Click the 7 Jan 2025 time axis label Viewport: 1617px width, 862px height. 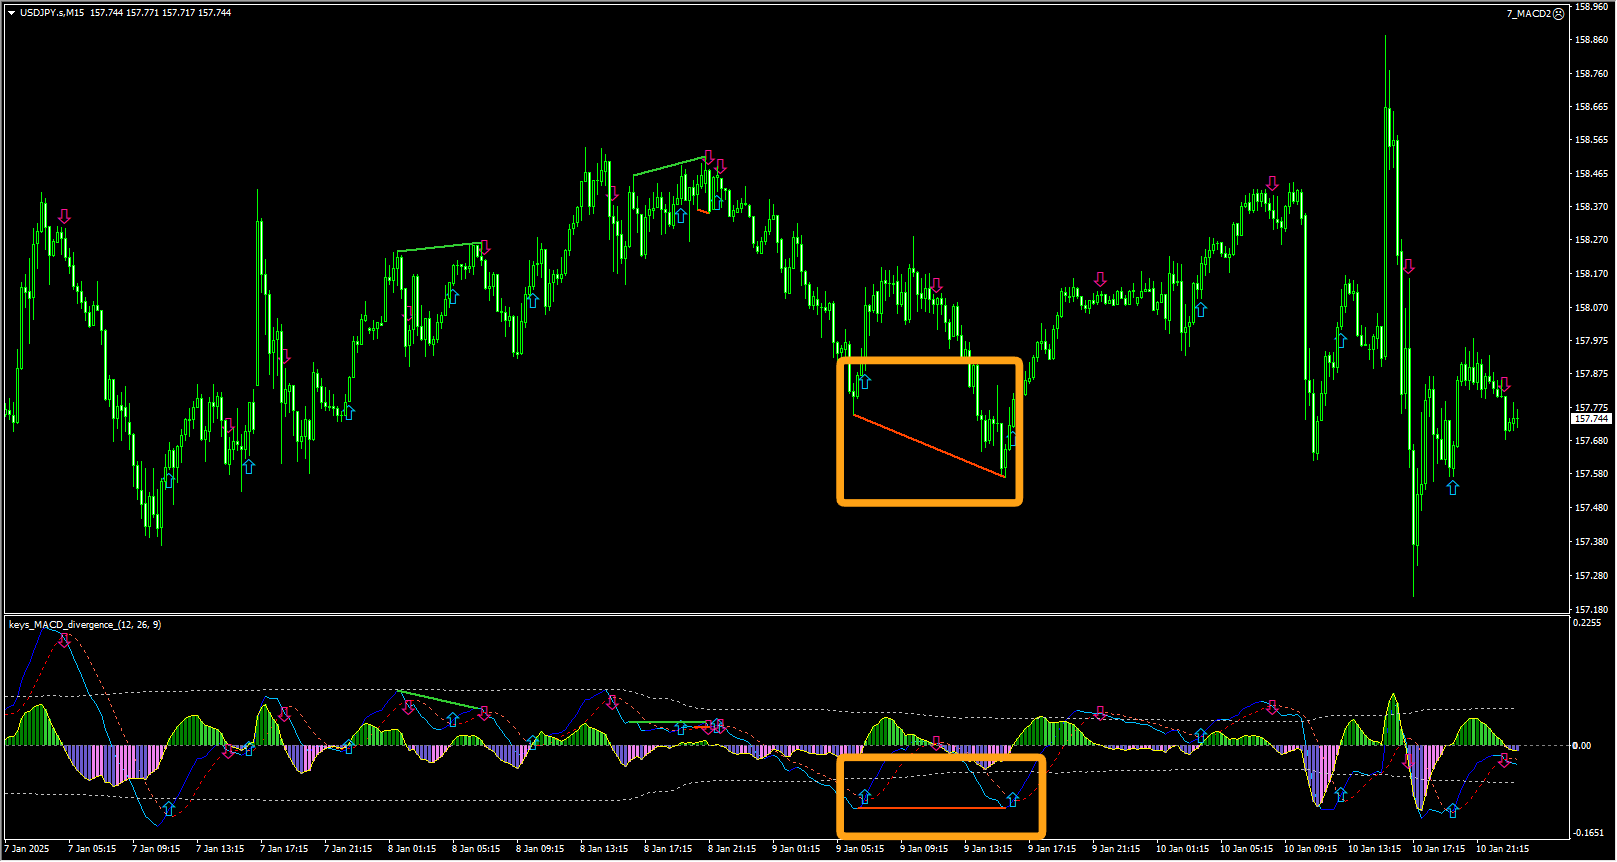(x=27, y=849)
